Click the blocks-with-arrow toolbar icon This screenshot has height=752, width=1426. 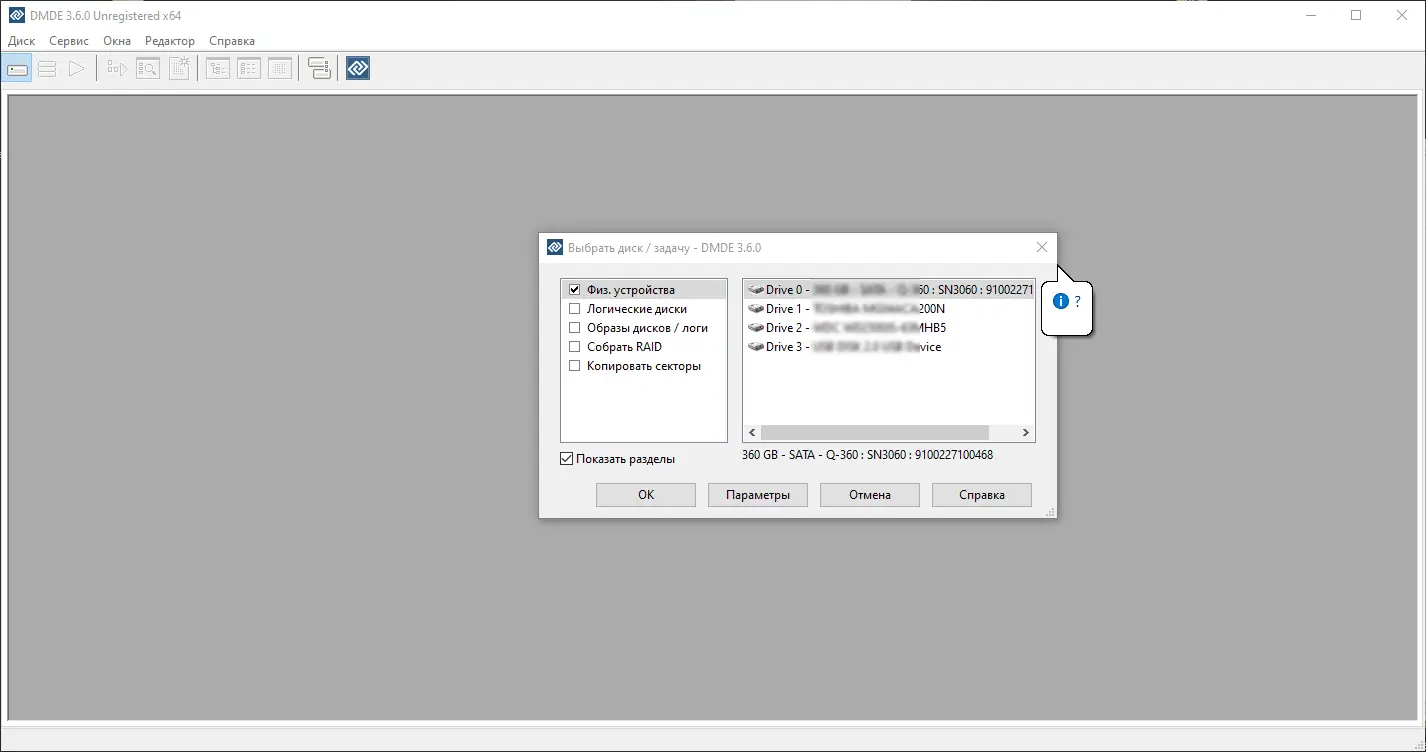[x=118, y=68]
